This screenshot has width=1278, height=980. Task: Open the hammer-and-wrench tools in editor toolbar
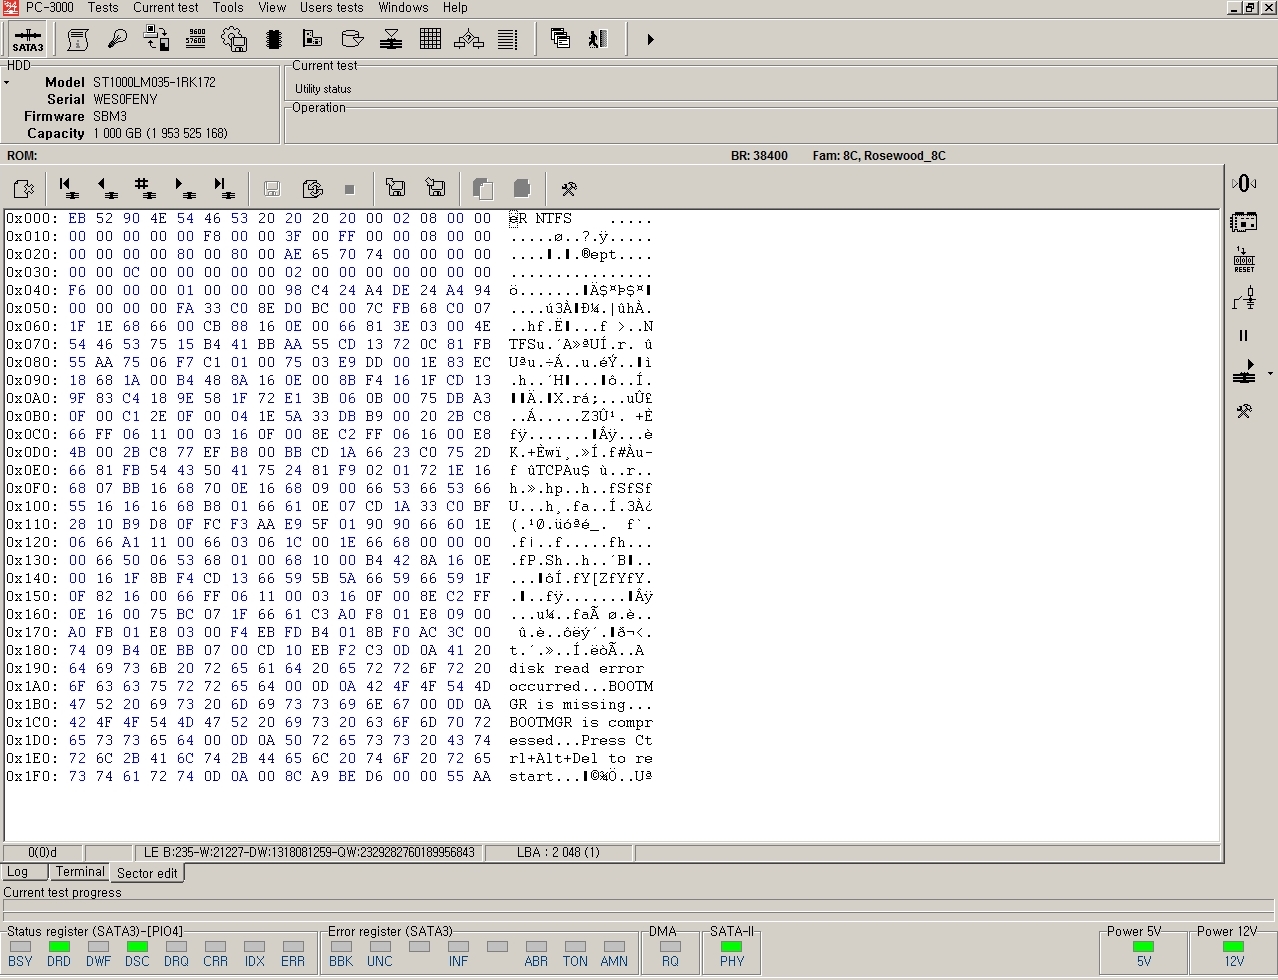click(569, 188)
